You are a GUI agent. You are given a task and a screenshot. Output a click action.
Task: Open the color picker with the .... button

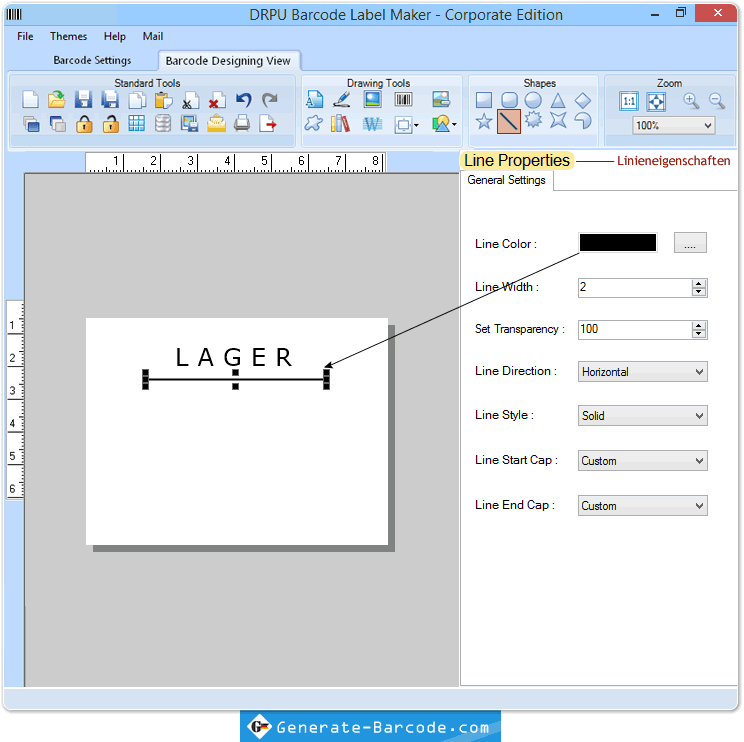point(690,242)
